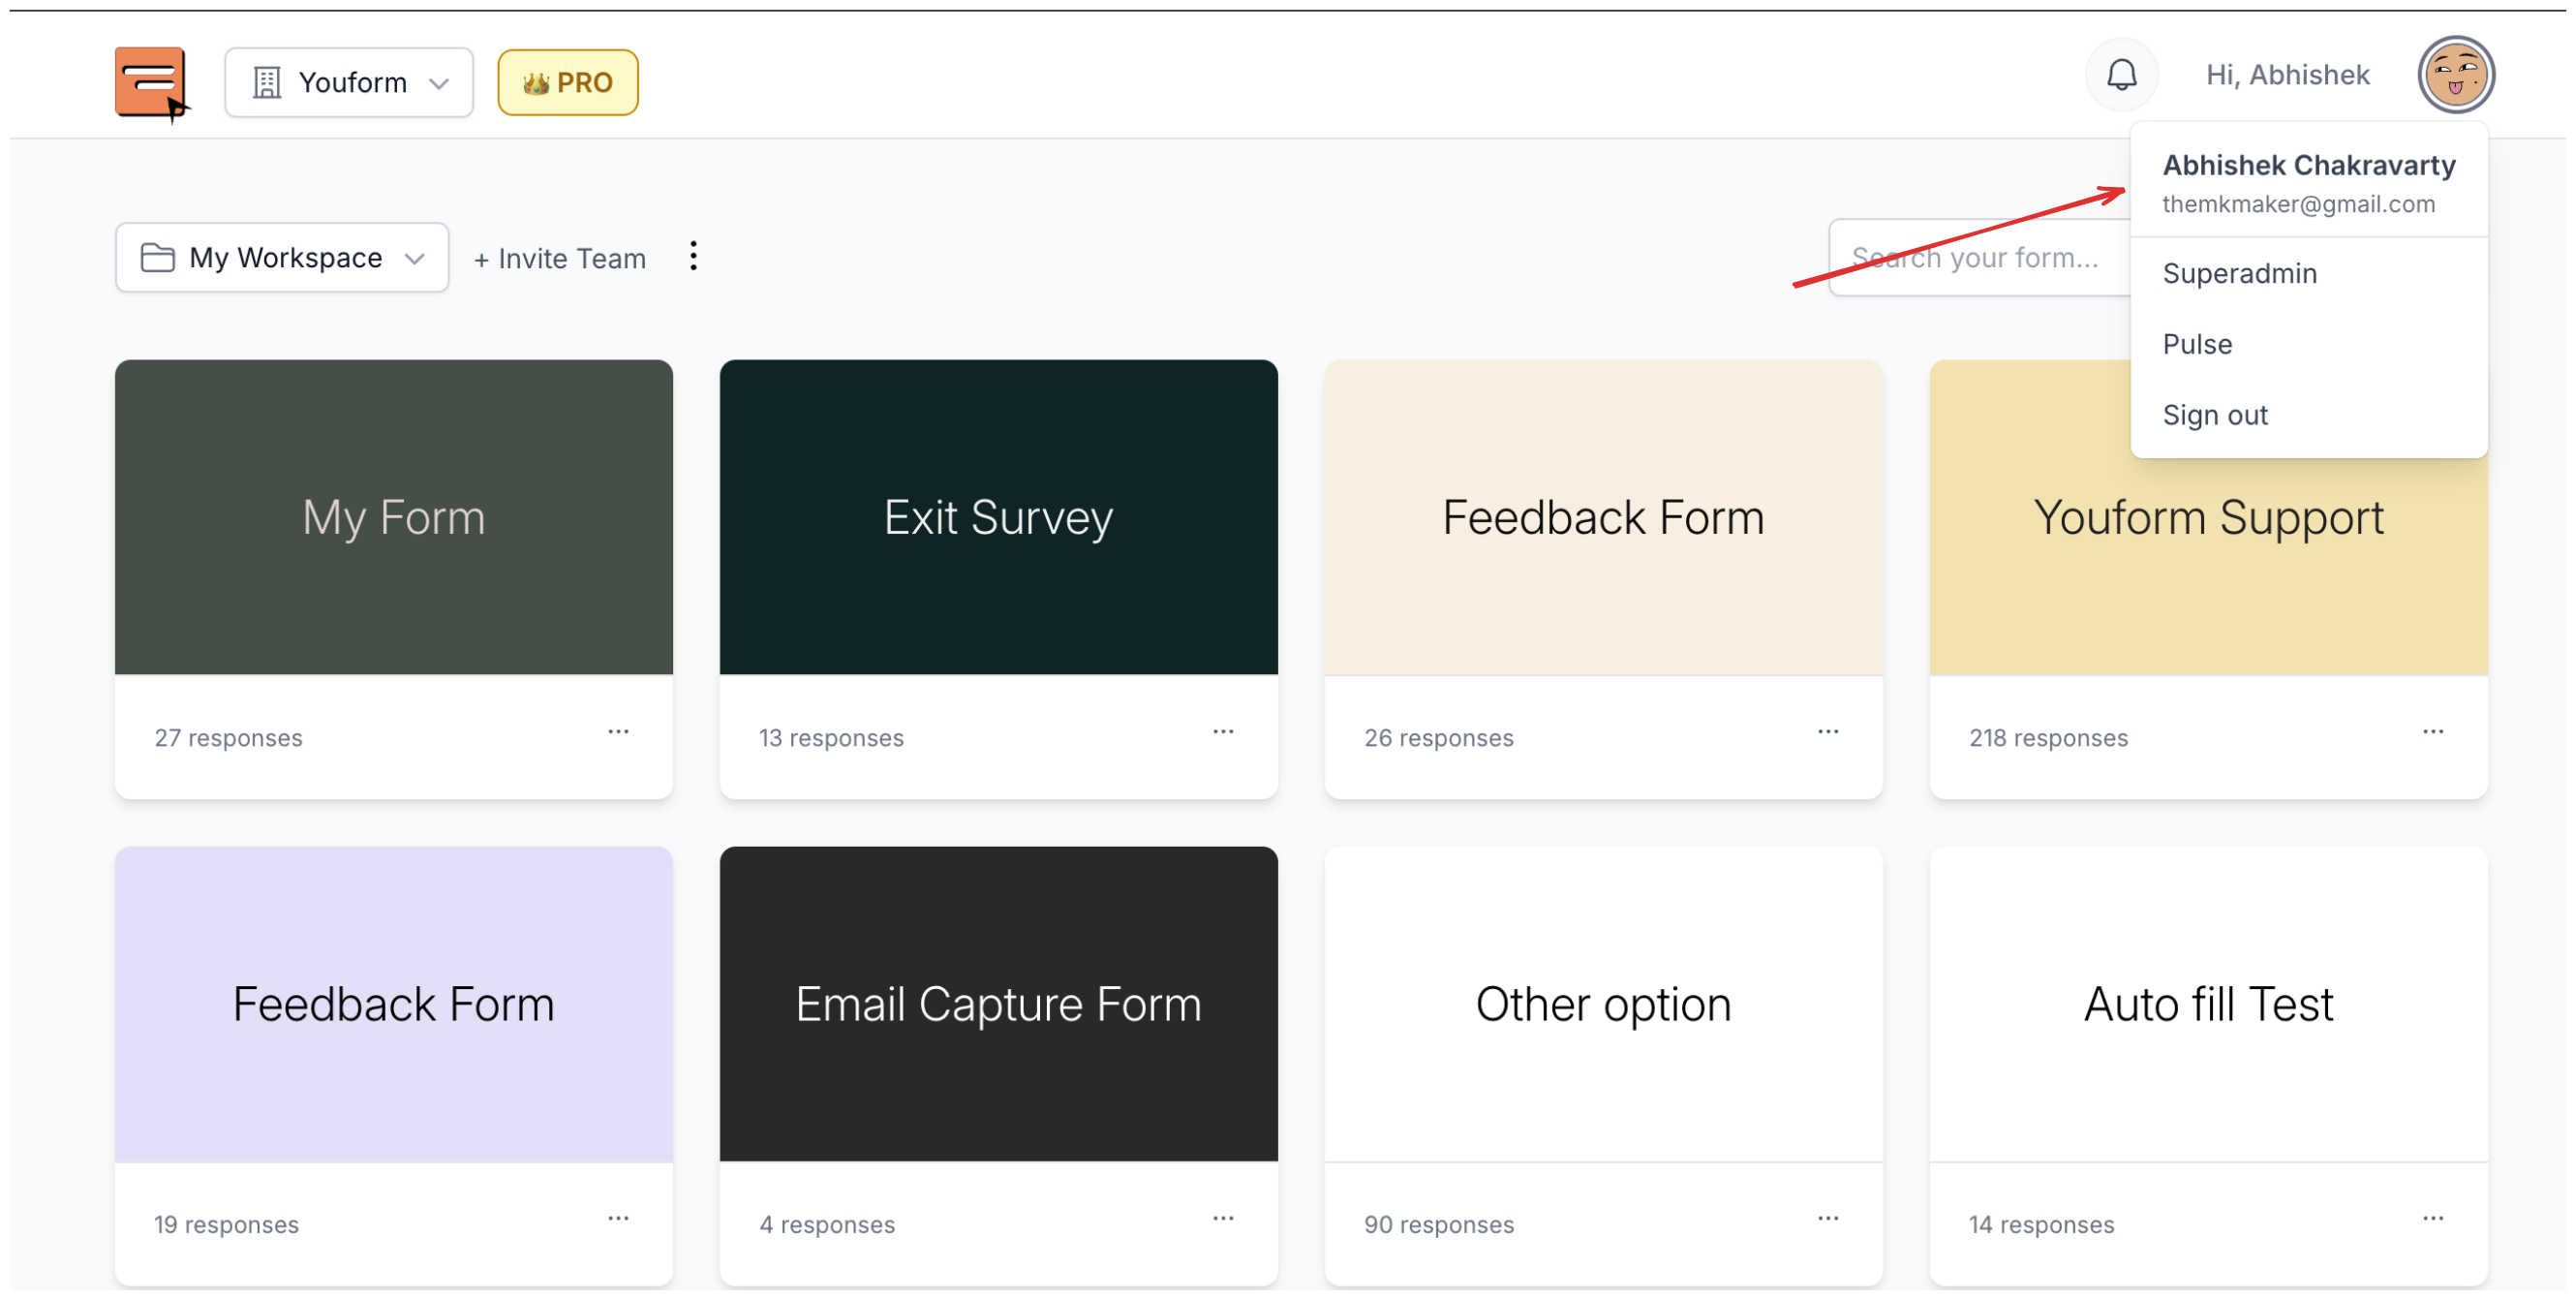This screenshot has width=2576, height=1300.
Task: Click the Youform orange logo icon
Action: click(151, 83)
